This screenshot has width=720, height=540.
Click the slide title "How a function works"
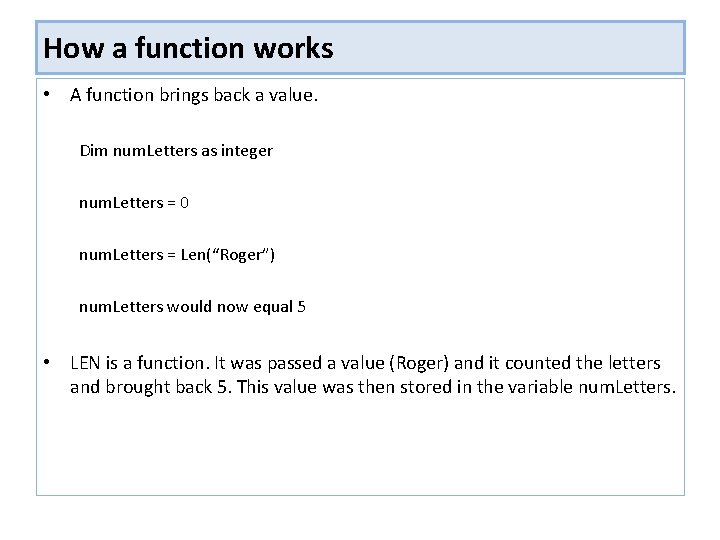click(x=188, y=48)
